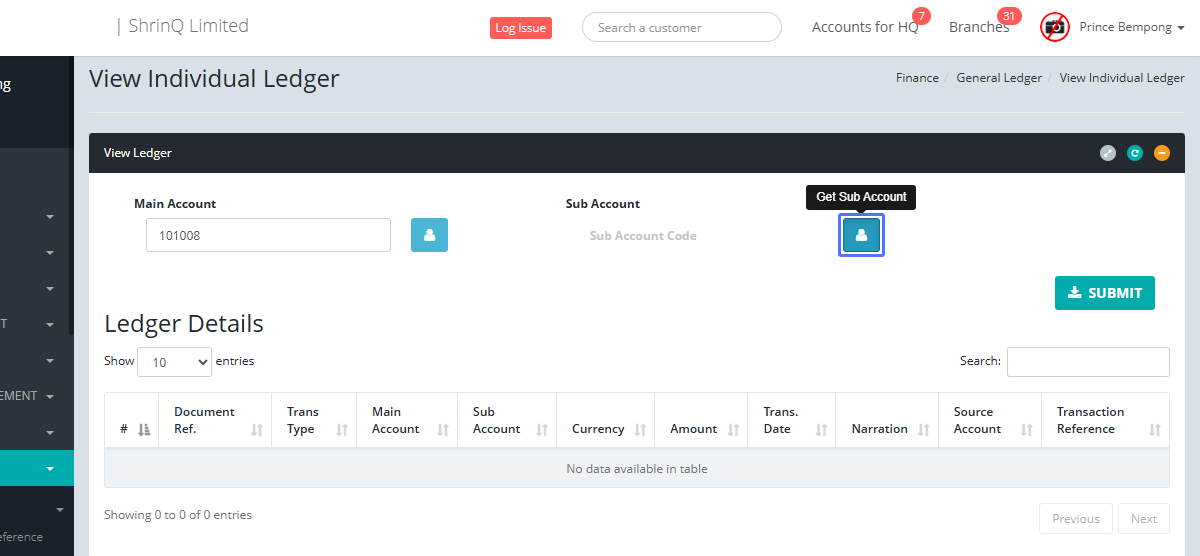Open the Prince Bempong user menu
This screenshot has width=1200, height=556.
point(1131,27)
